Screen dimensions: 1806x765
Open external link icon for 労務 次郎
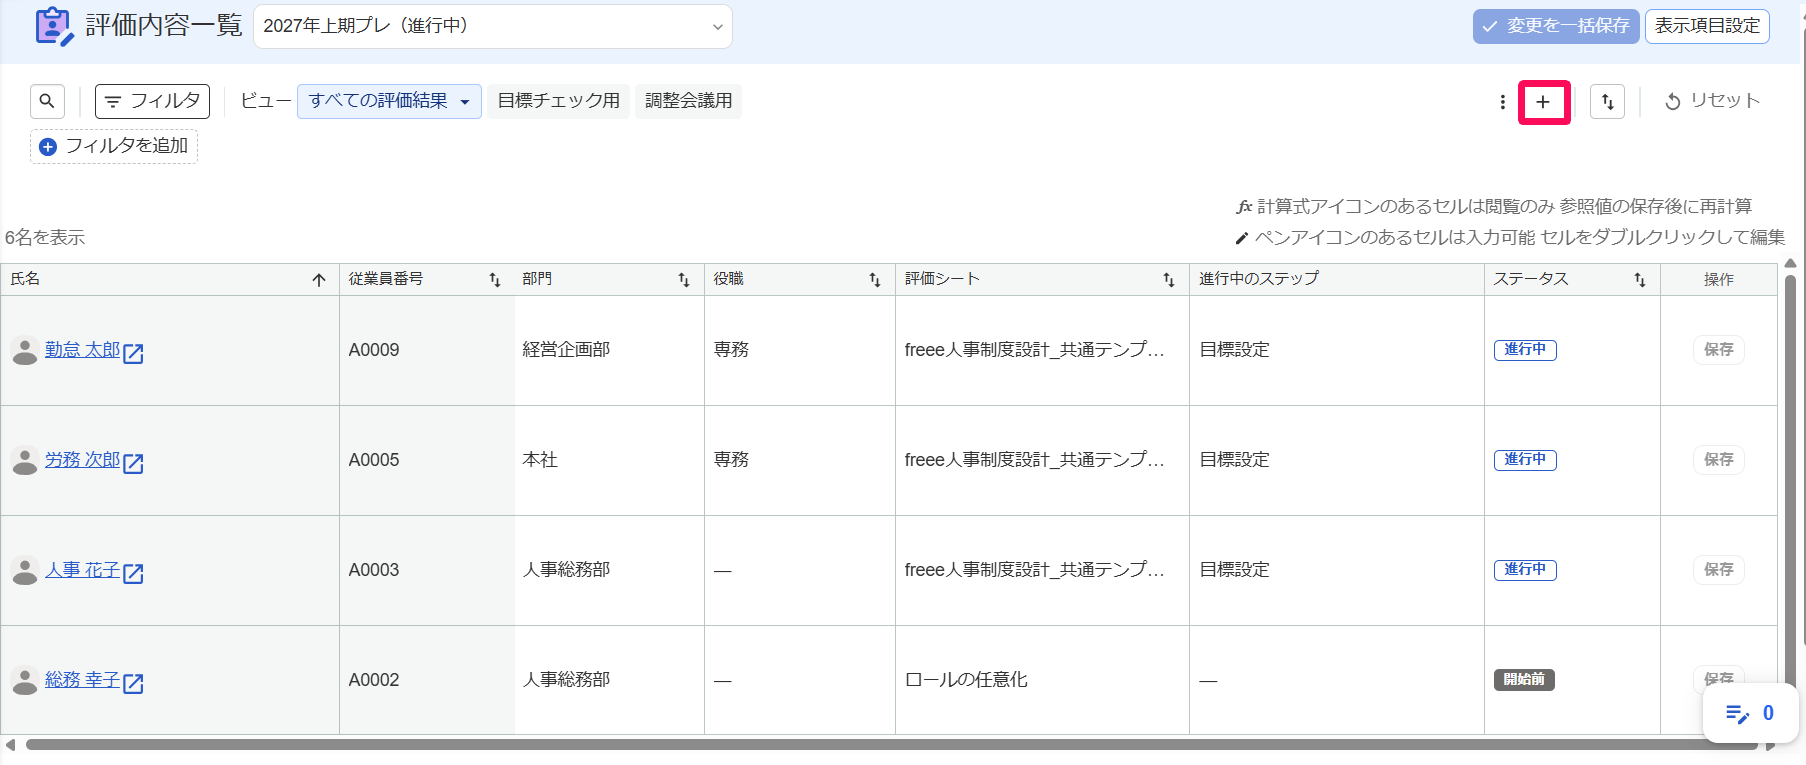pos(133,463)
